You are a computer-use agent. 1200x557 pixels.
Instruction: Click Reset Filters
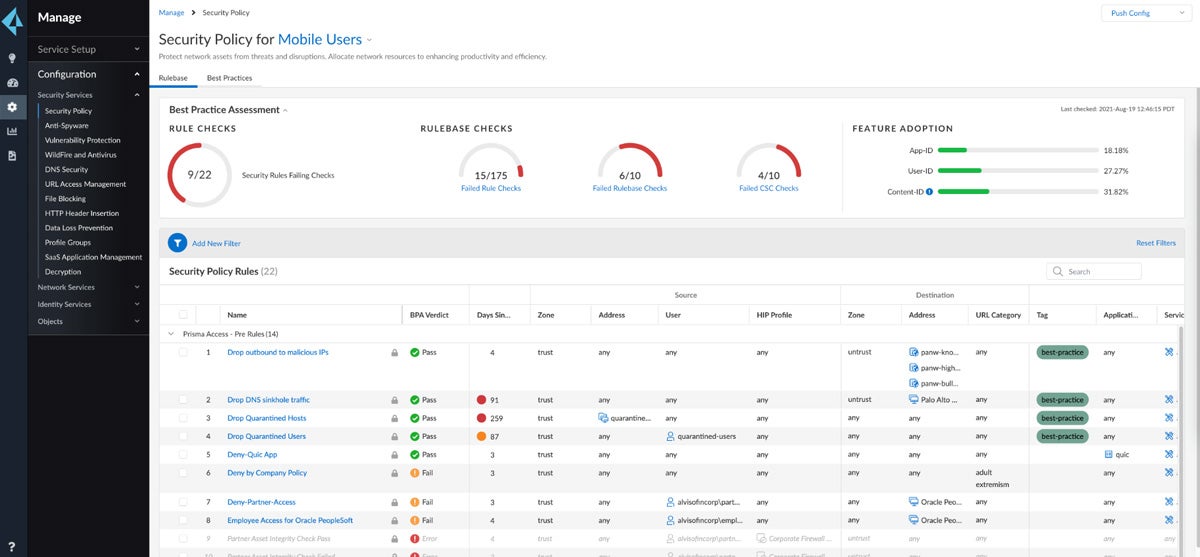pyautogui.click(x=1156, y=243)
